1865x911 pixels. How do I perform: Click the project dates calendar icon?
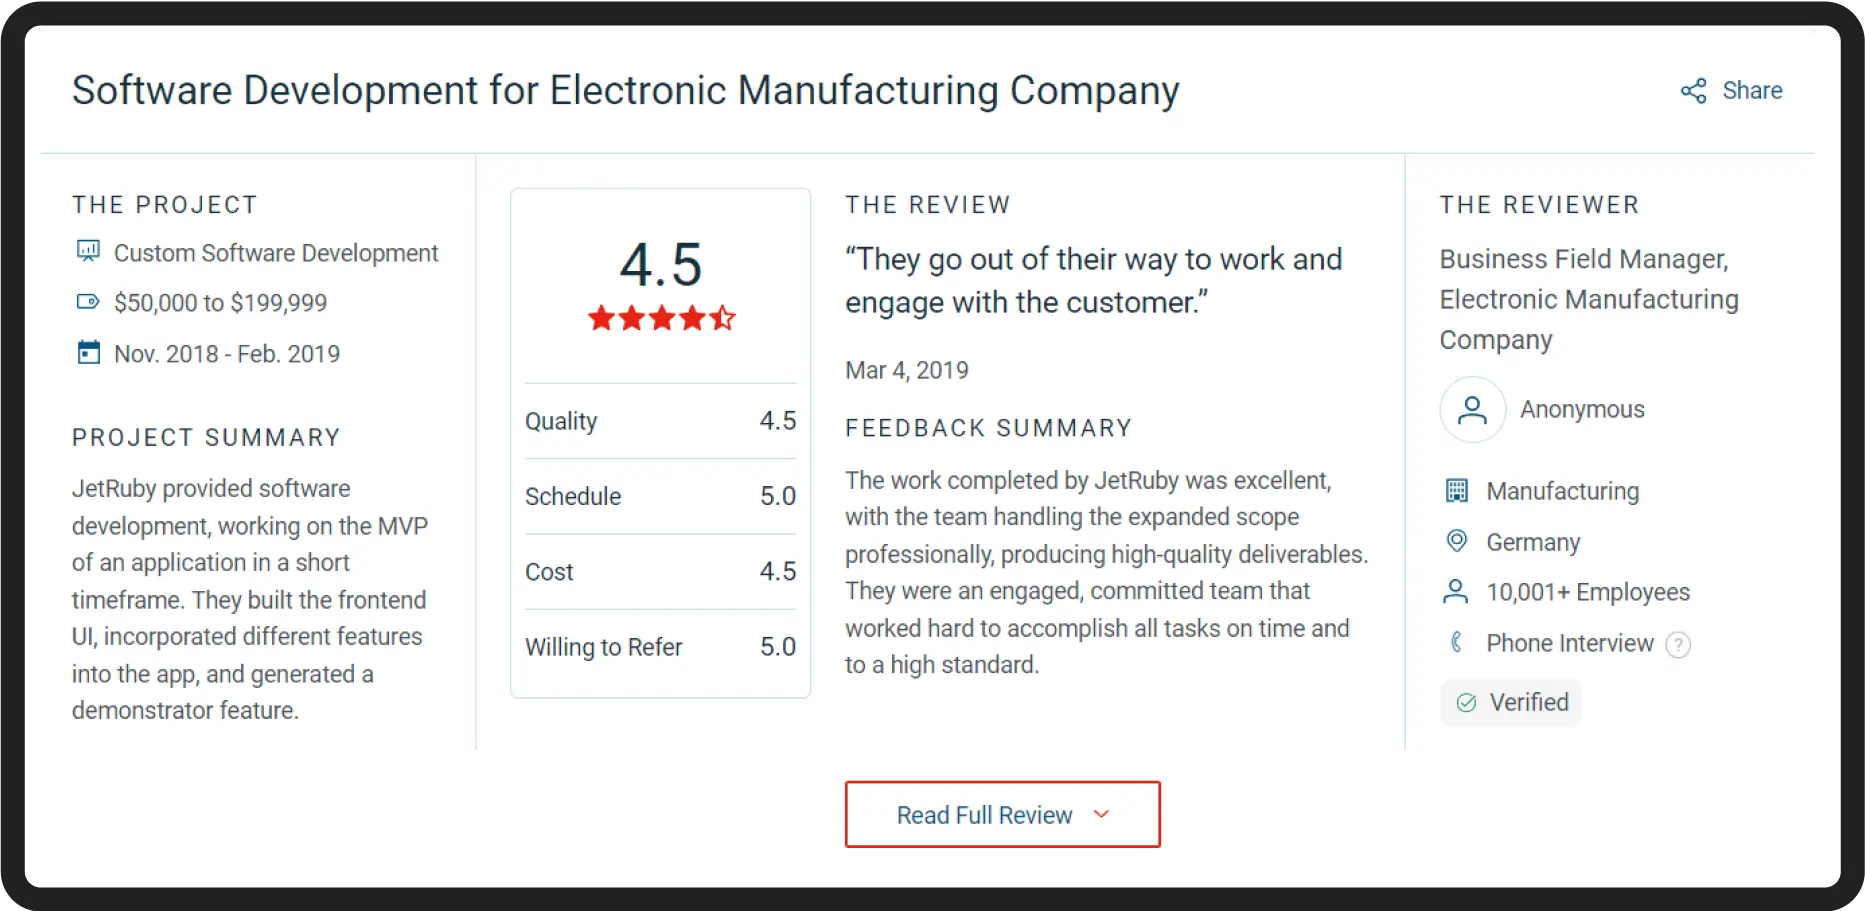pyautogui.click(x=89, y=353)
